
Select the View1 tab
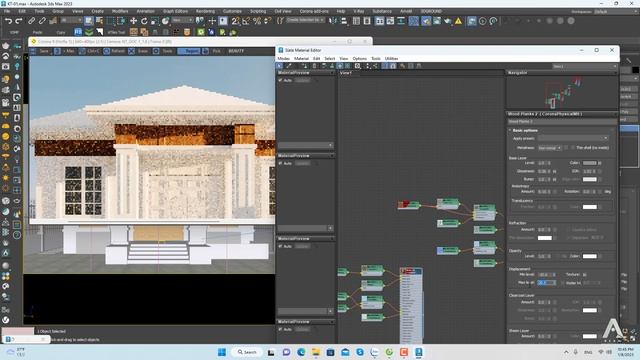(346, 73)
